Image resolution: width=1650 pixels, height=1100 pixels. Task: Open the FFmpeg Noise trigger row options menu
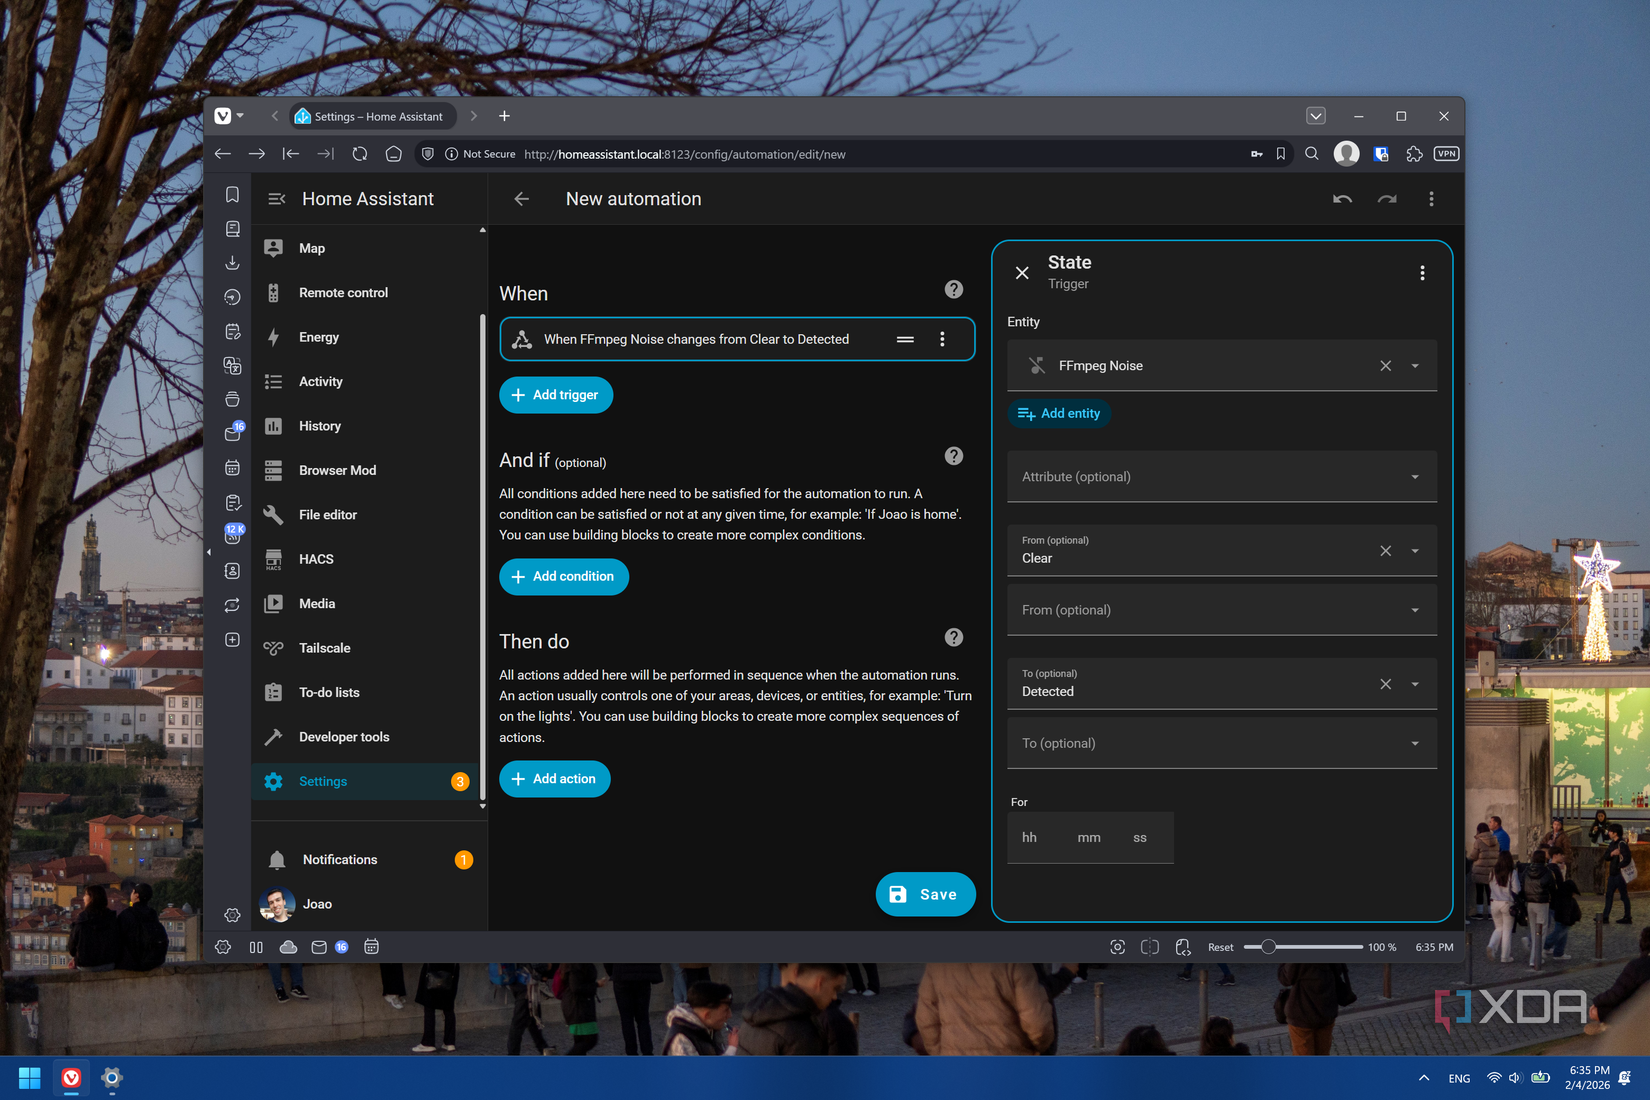tap(942, 339)
